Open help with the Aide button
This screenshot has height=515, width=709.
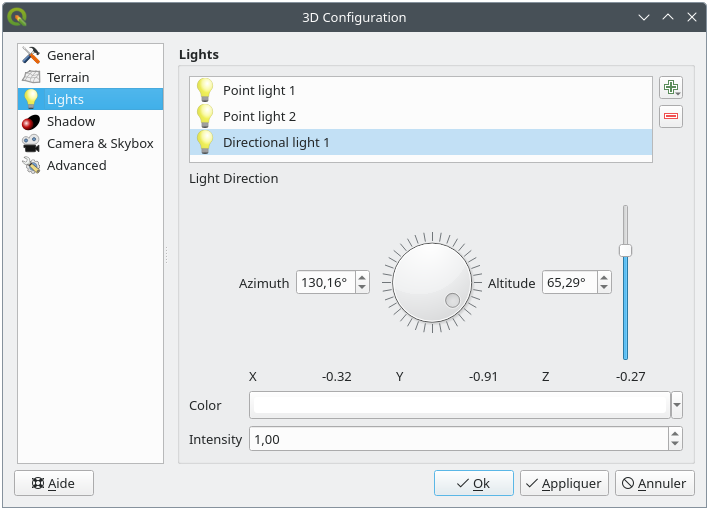point(54,483)
